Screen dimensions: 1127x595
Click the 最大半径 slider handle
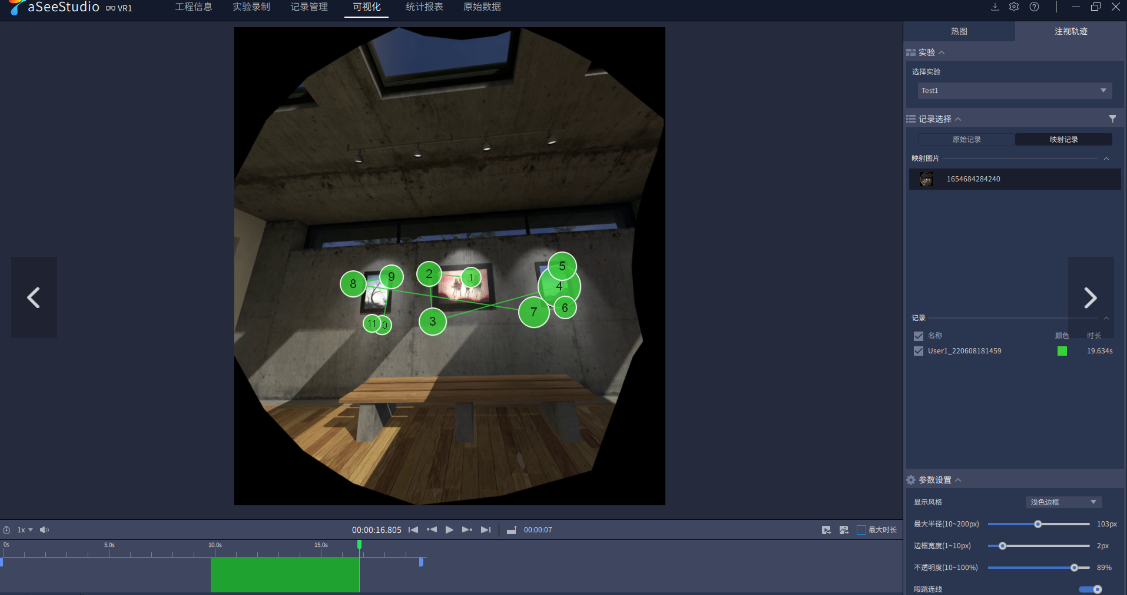(x=1038, y=524)
